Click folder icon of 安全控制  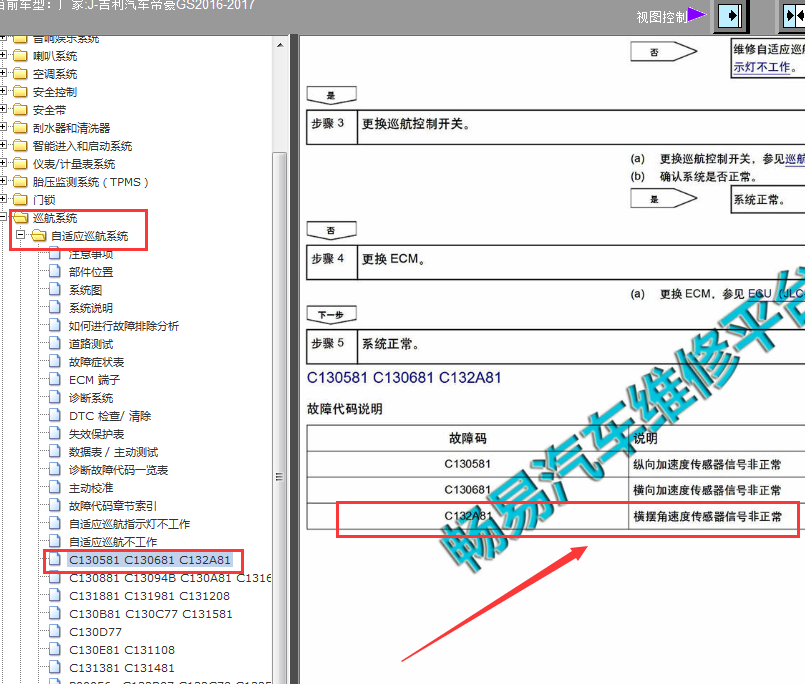click(x=20, y=91)
